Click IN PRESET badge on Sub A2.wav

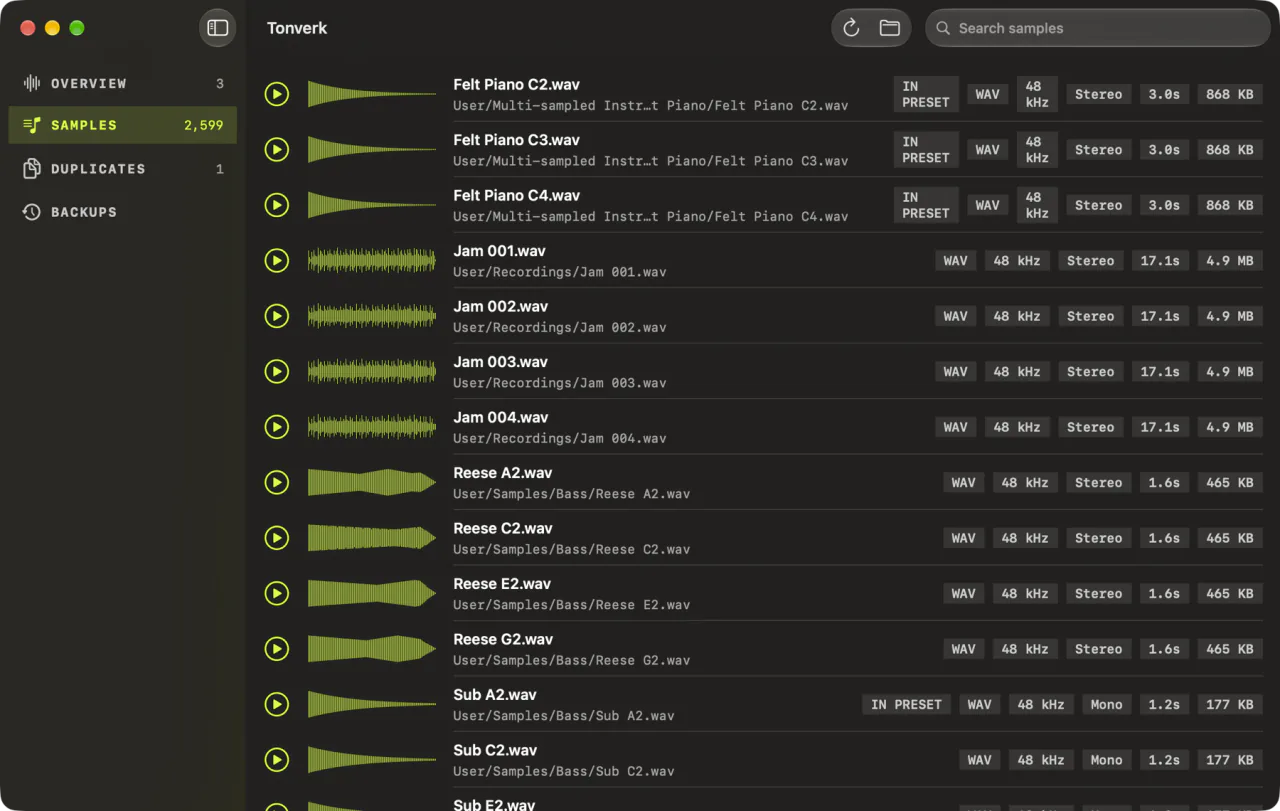tap(906, 705)
